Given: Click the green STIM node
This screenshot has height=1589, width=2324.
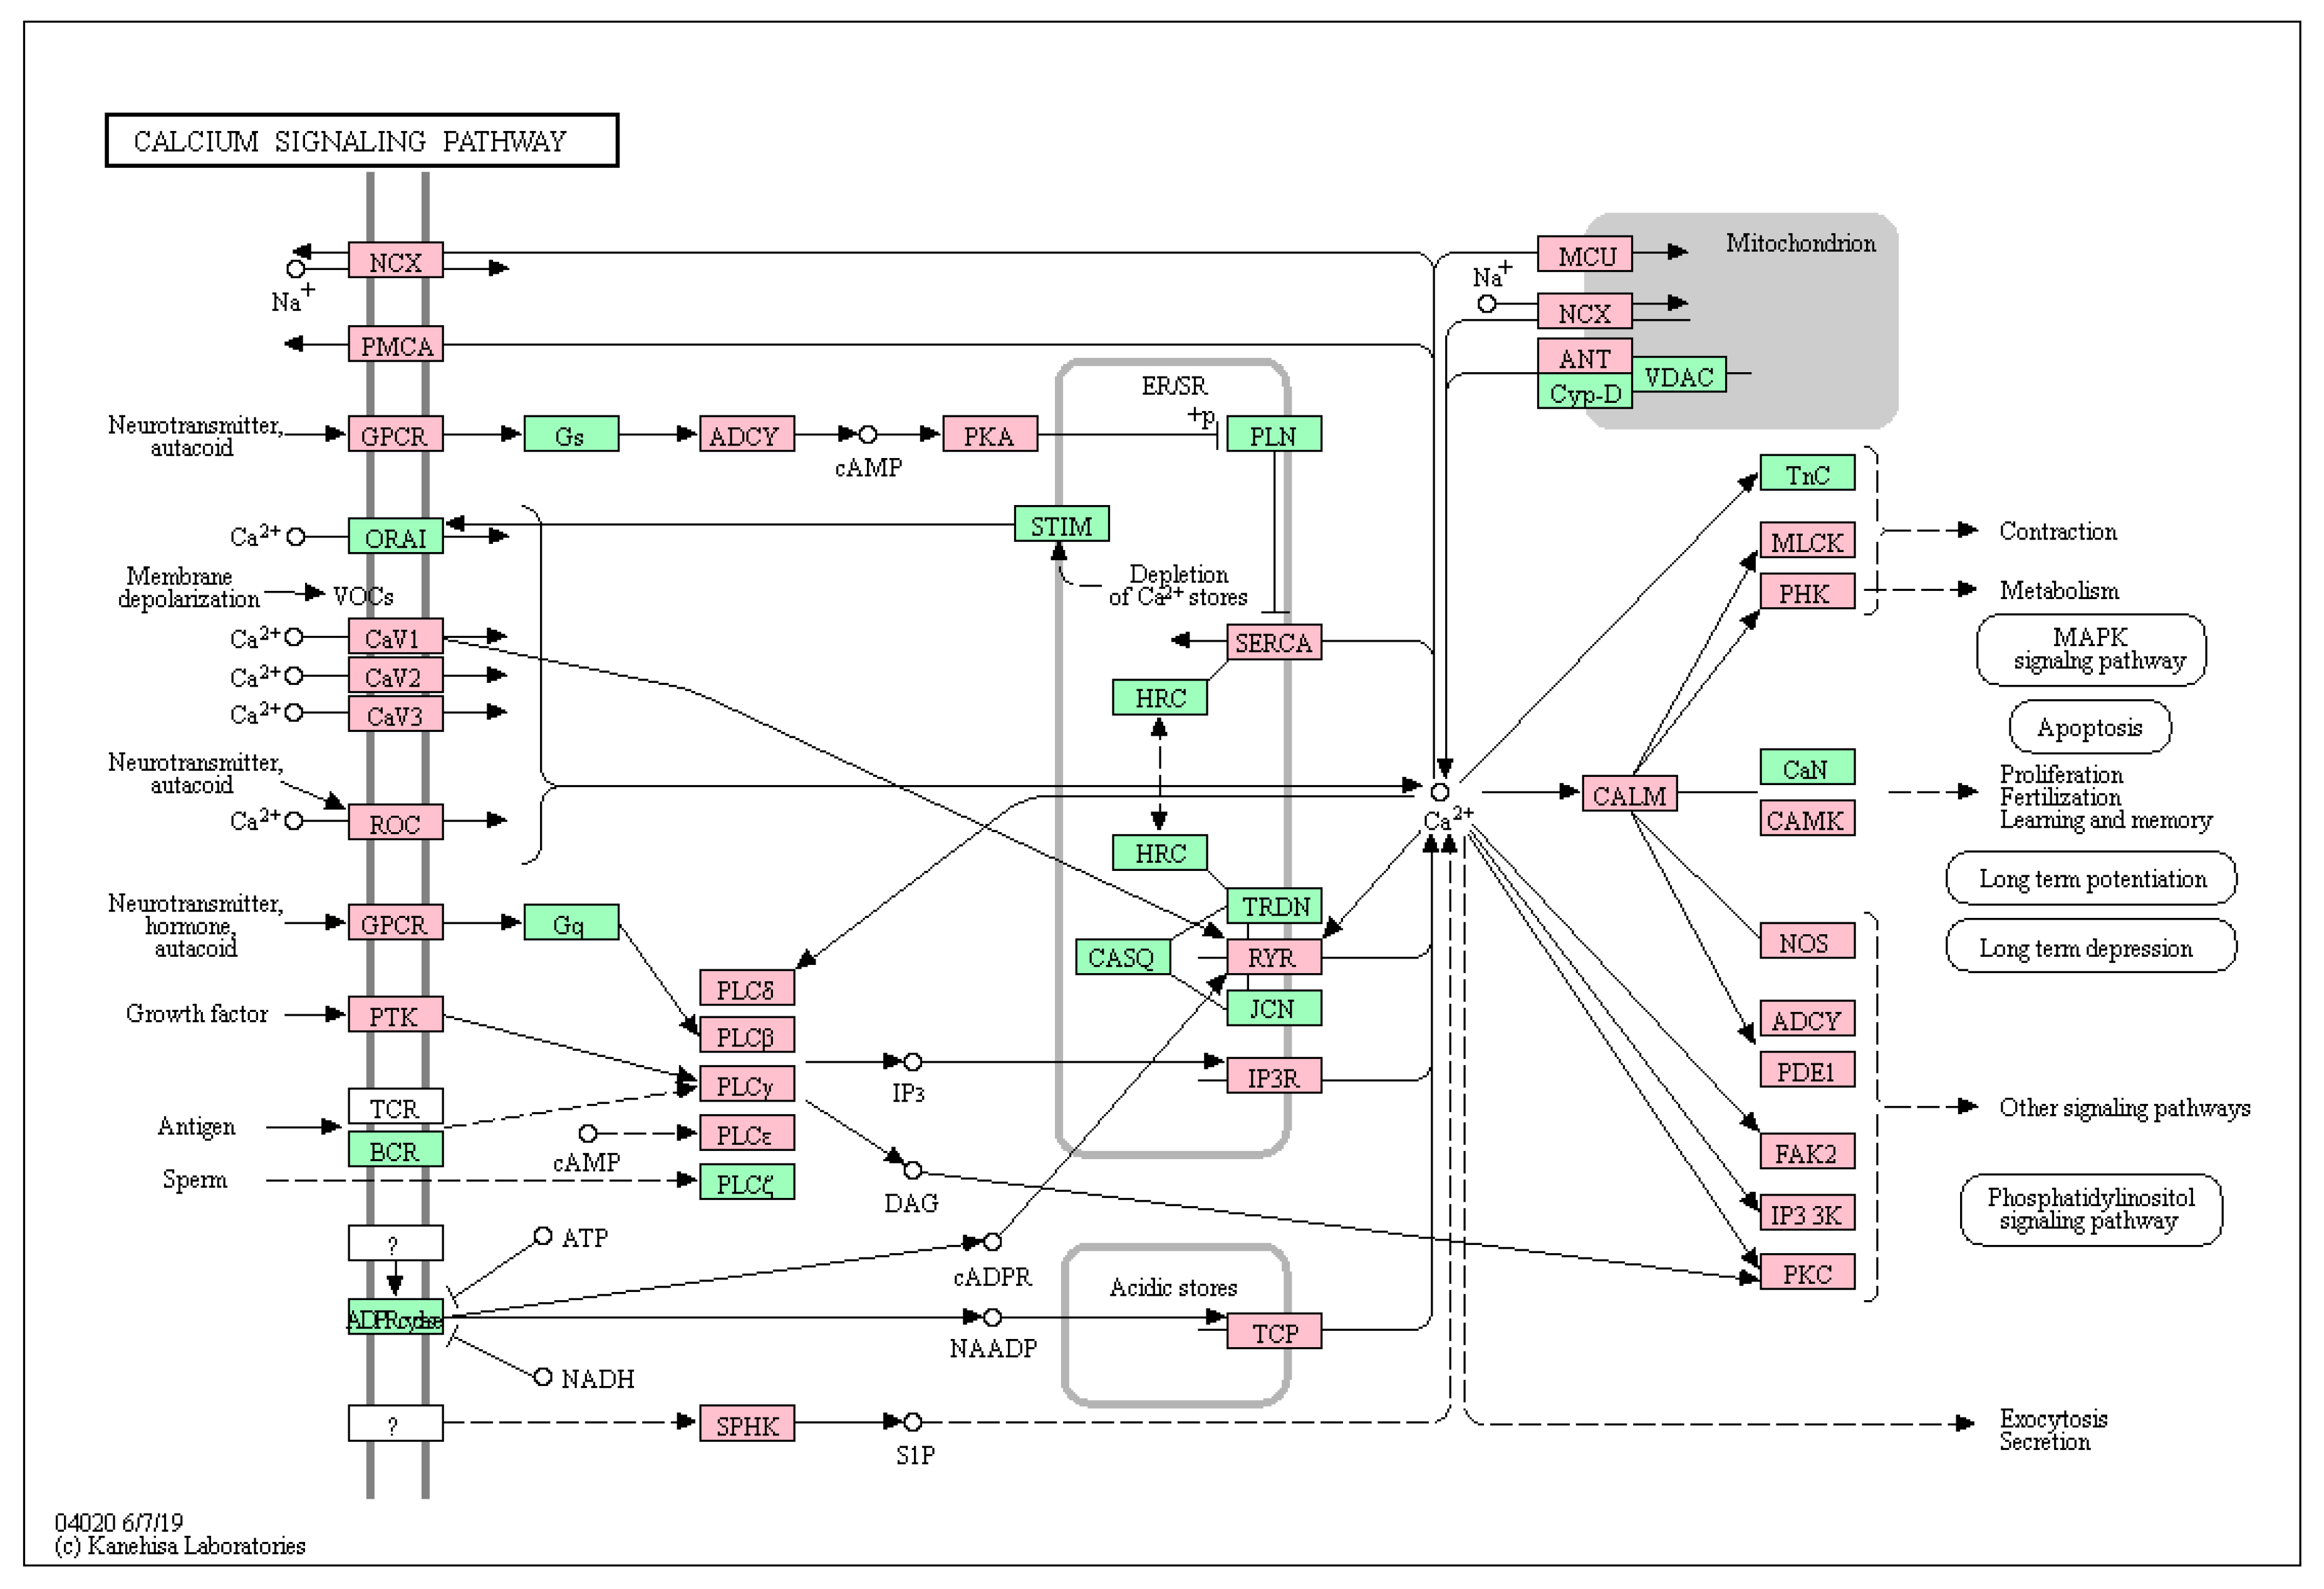Looking at the screenshot, I should point(1061,525).
